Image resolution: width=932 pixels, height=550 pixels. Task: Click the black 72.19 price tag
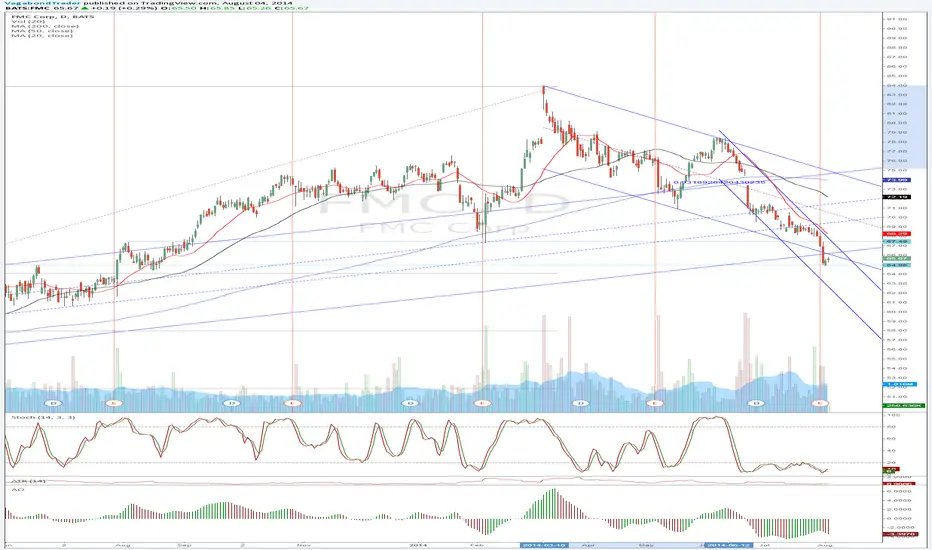pos(898,197)
